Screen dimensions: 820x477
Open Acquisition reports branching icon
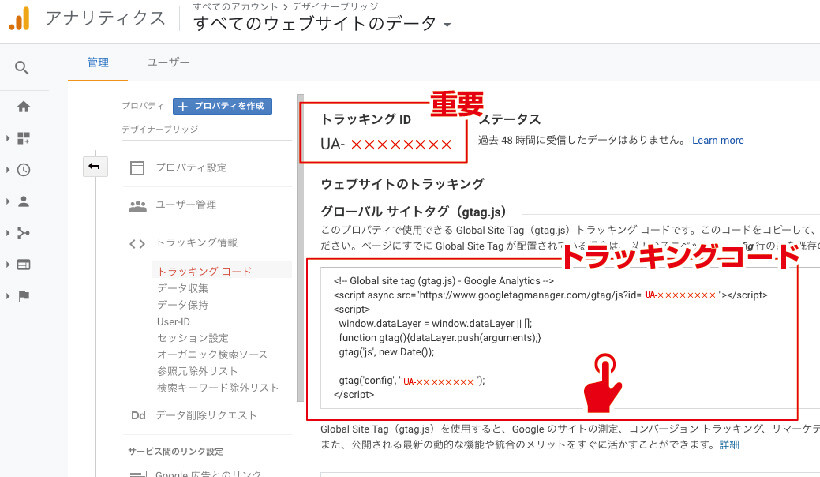click(x=23, y=233)
